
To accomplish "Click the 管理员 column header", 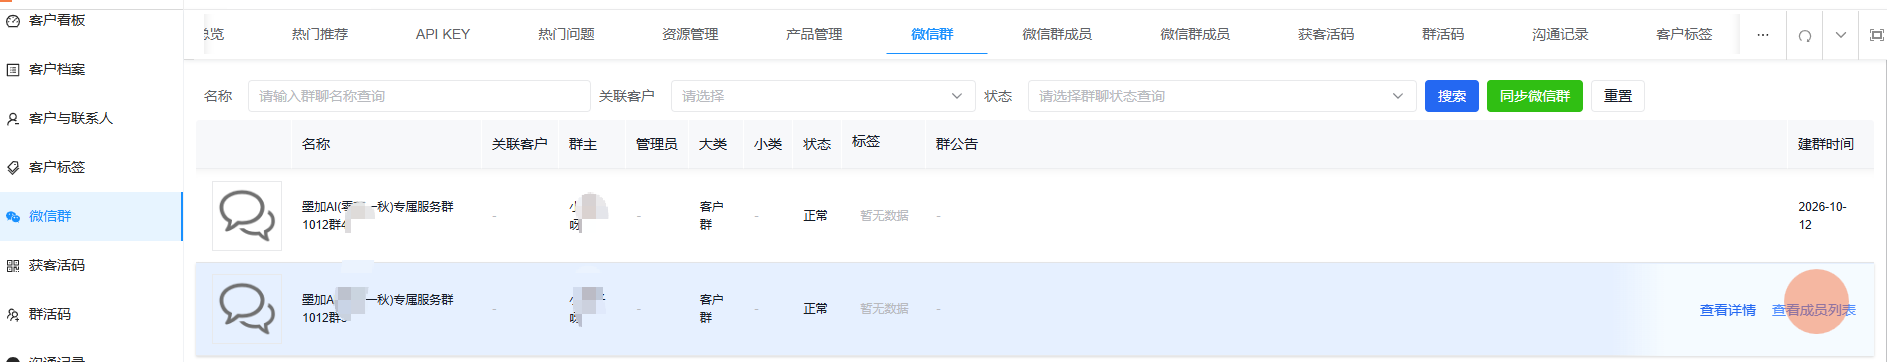I will [x=656, y=144].
